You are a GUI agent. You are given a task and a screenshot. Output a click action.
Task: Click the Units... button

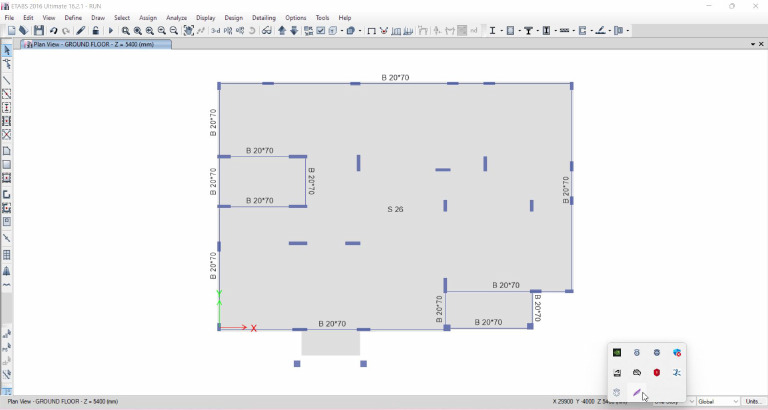[x=753, y=401]
